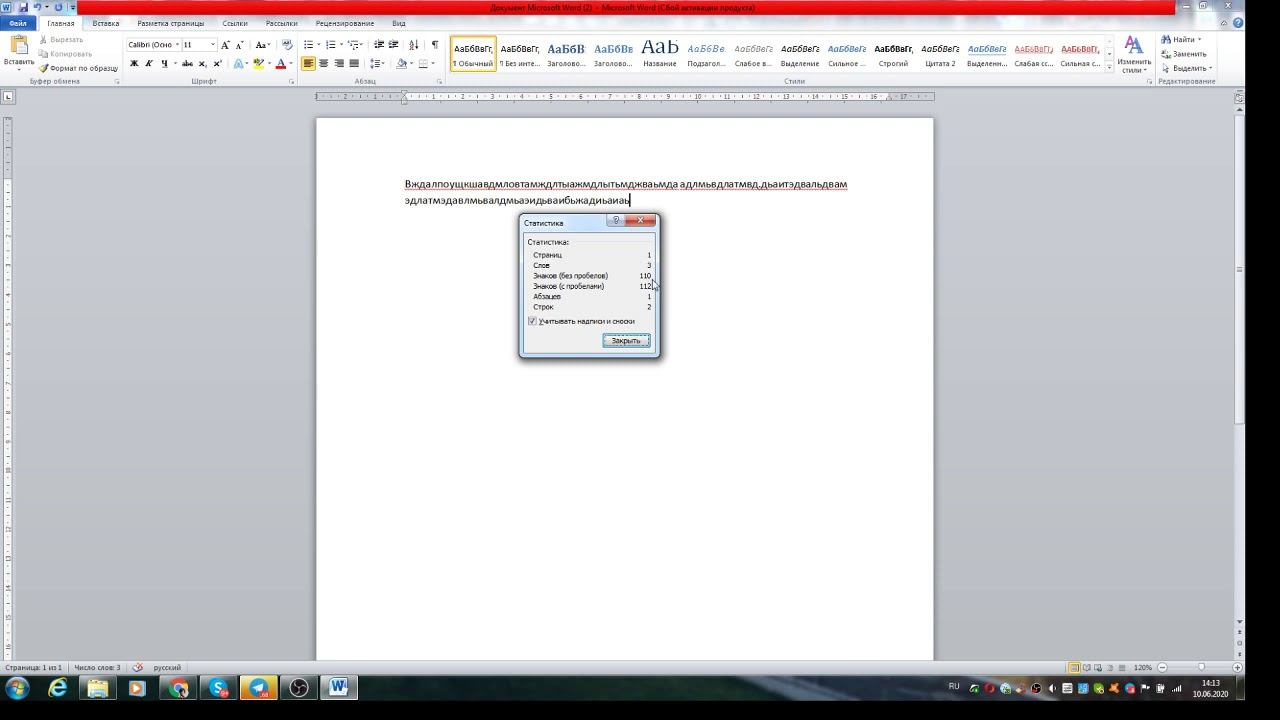
Task: Open the numbered list dropdown
Action: (342, 45)
